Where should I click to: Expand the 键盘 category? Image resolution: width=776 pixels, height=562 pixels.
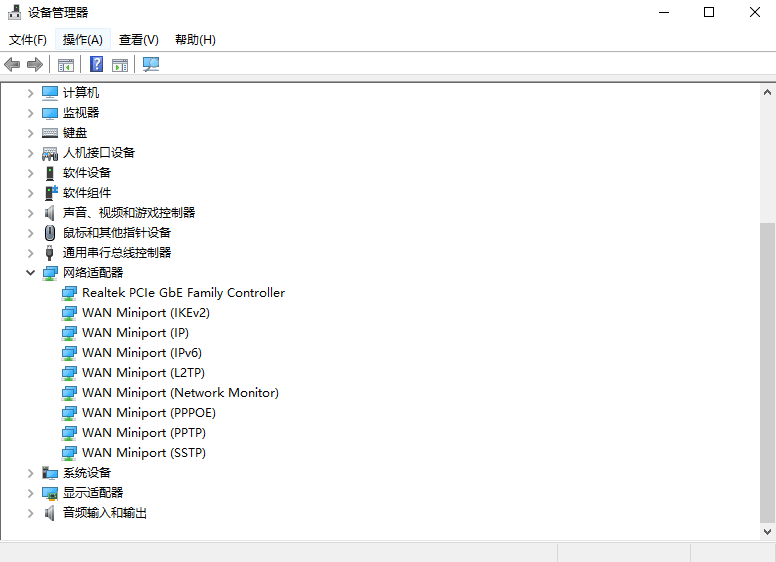tap(31, 133)
